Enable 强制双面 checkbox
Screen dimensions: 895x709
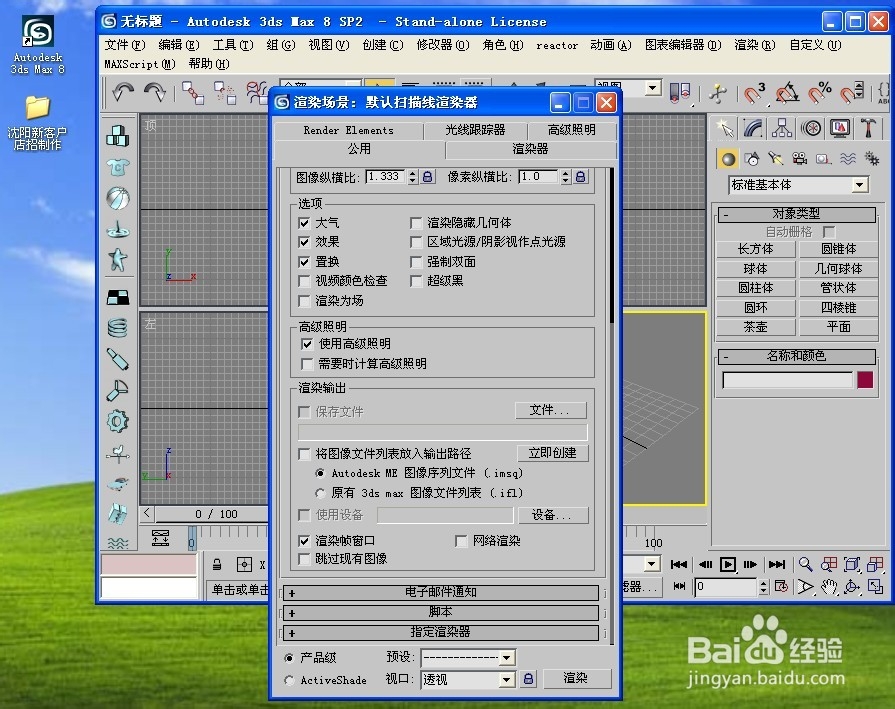pyautogui.click(x=416, y=262)
